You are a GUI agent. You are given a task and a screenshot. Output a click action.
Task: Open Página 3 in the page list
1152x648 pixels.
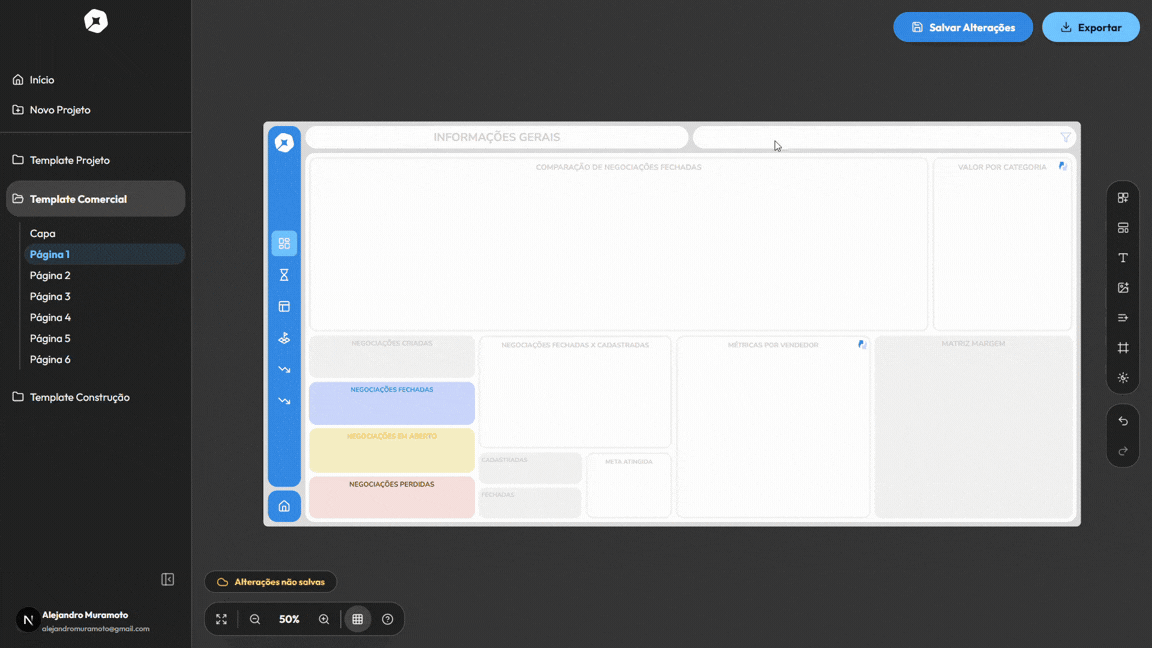pos(50,296)
